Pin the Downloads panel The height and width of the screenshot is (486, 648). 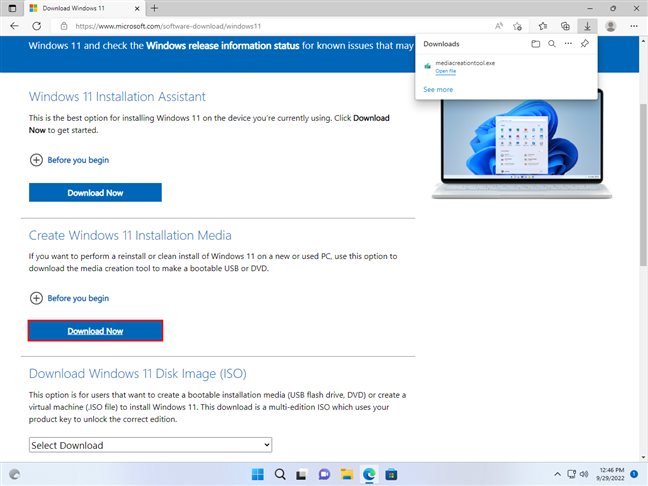585,43
